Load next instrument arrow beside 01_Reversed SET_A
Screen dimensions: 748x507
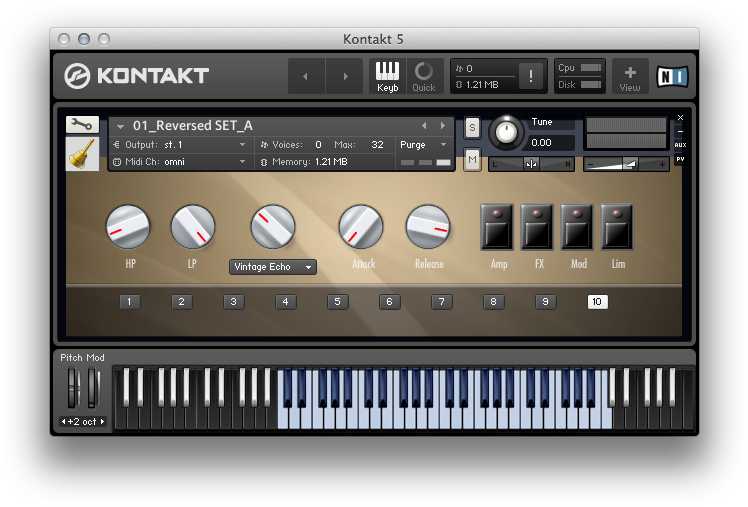tap(443, 125)
